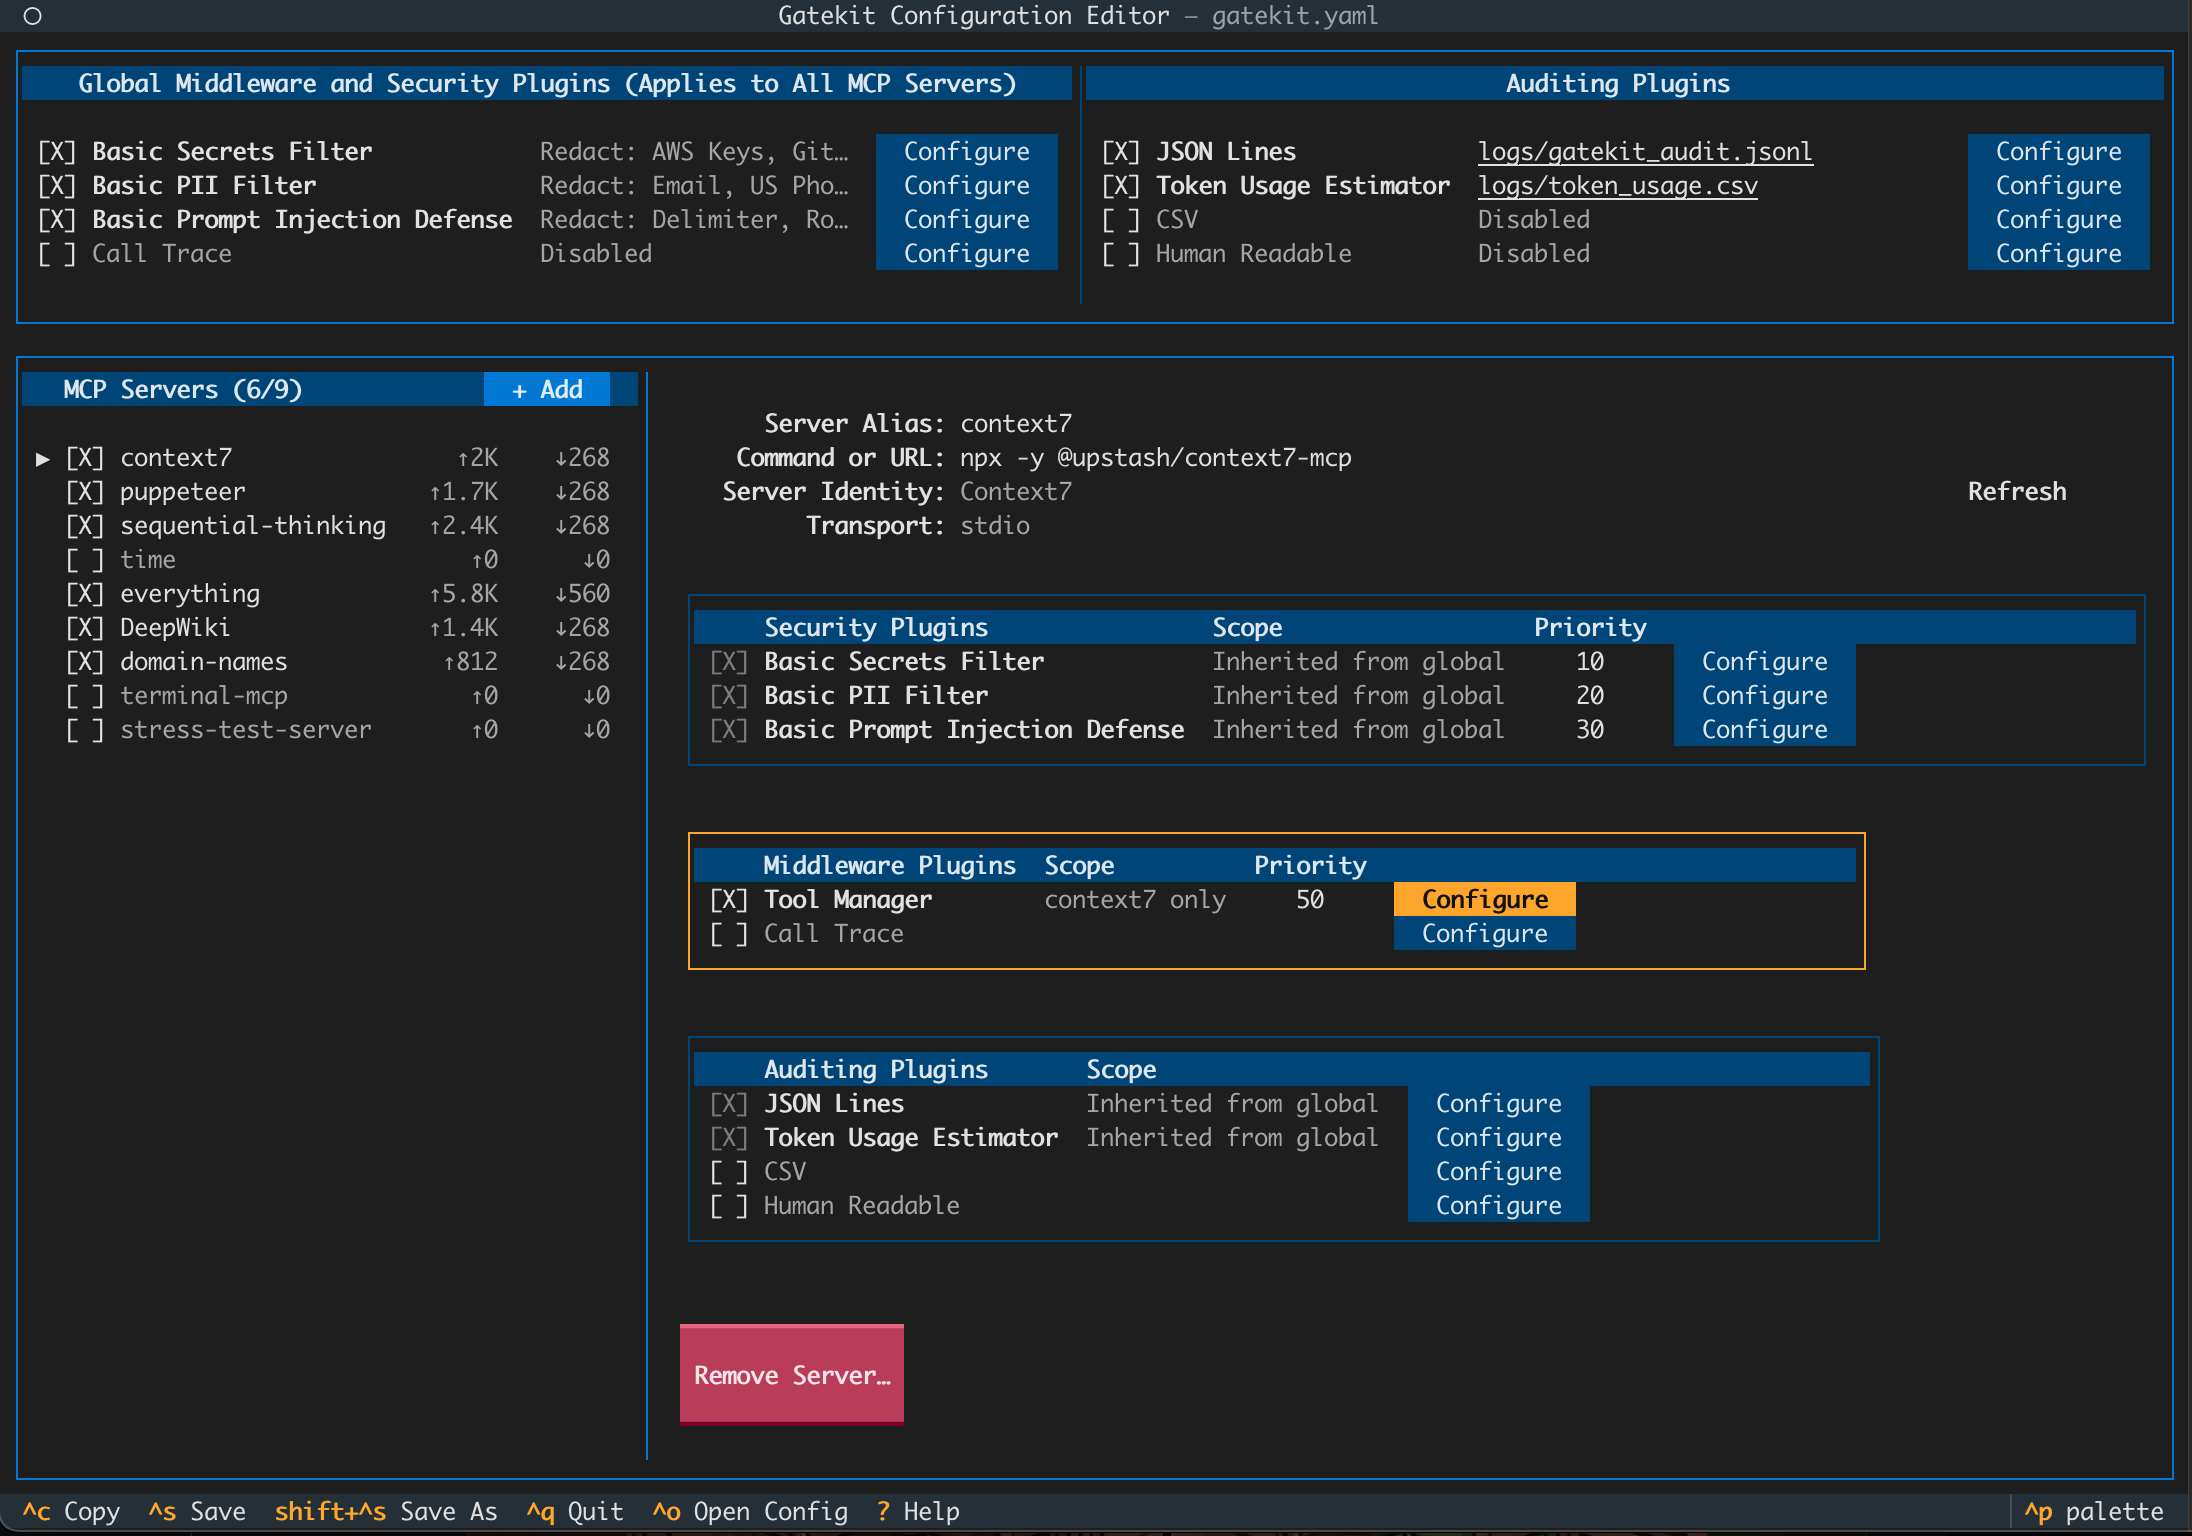
Task: Enable Call Trace for context7
Action: tap(729, 933)
